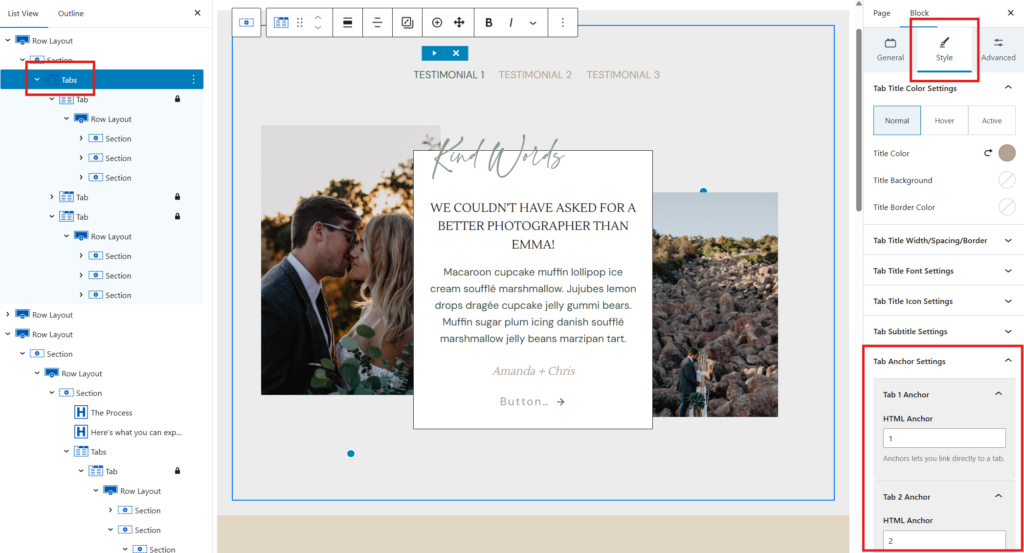1024x553 pixels.
Task: Select the Hover color state
Action: pos(944,121)
